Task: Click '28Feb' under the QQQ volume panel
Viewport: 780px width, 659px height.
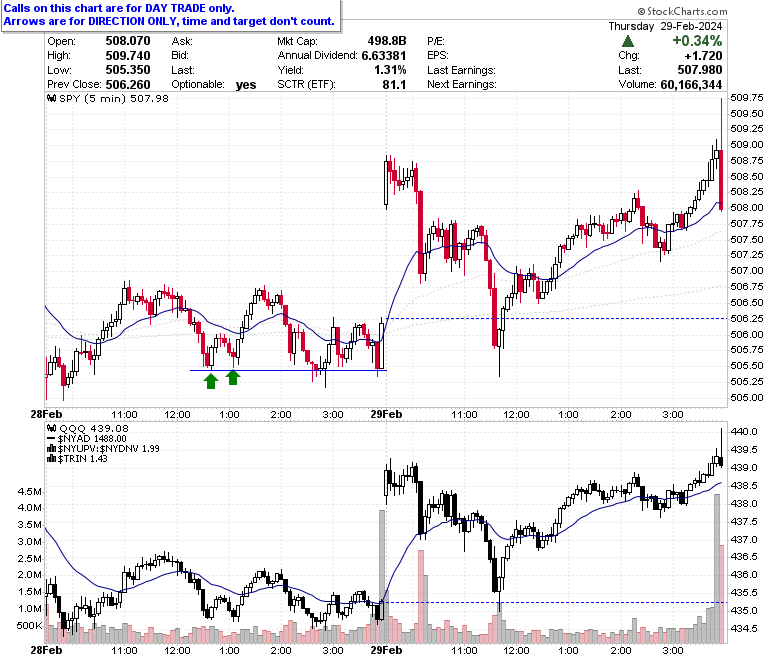Action: (x=46, y=650)
